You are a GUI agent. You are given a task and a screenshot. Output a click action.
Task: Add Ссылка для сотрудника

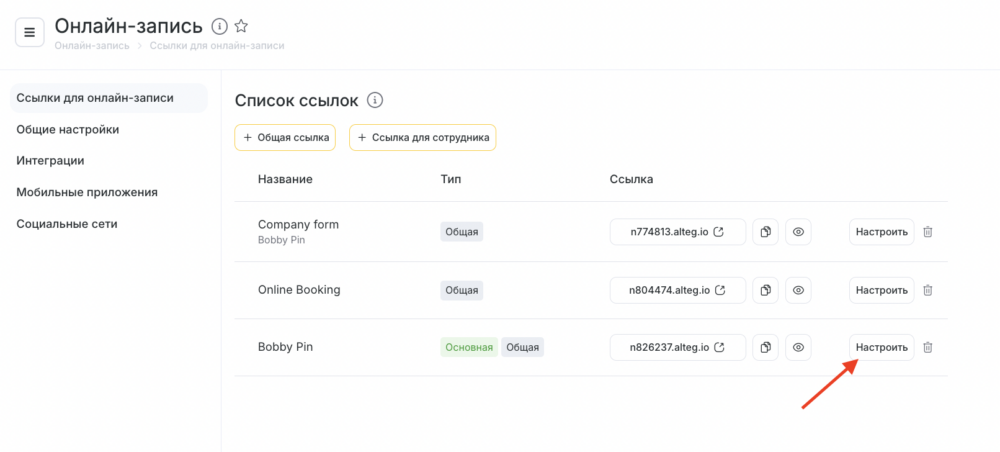pos(423,138)
